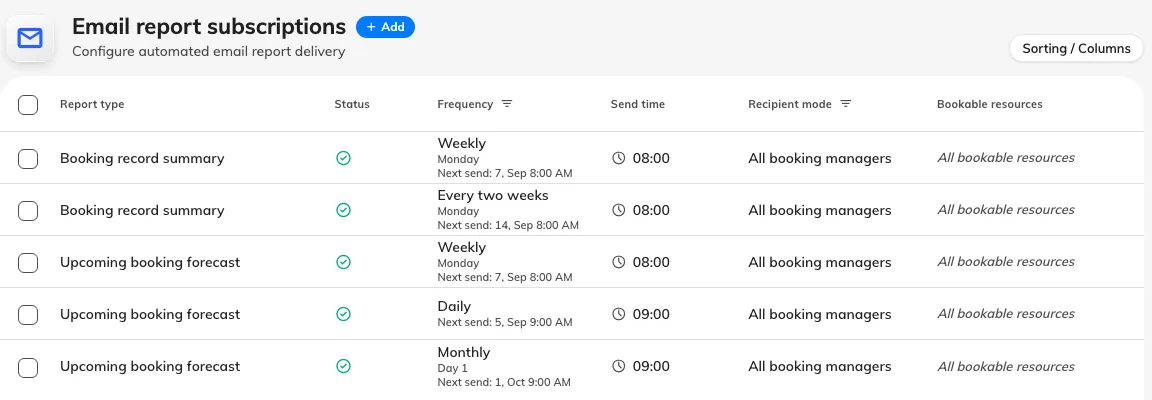Image resolution: width=1152 pixels, height=400 pixels.
Task: Click the 09:00 send time in the Daily row
Action: pos(651,314)
